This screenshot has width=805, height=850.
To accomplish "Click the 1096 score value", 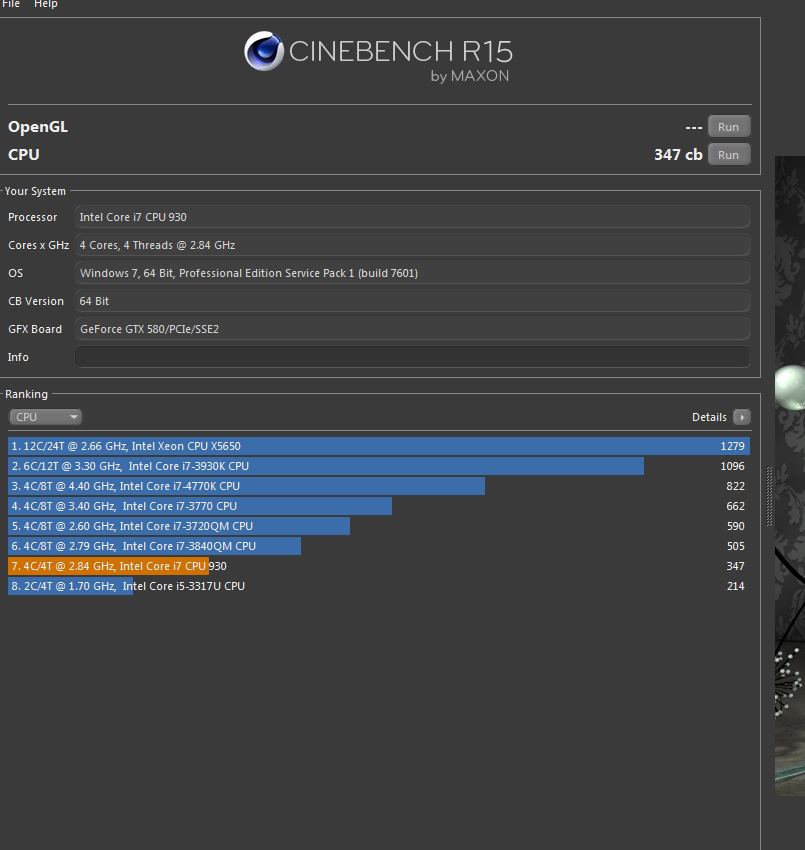I will (732, 466).
